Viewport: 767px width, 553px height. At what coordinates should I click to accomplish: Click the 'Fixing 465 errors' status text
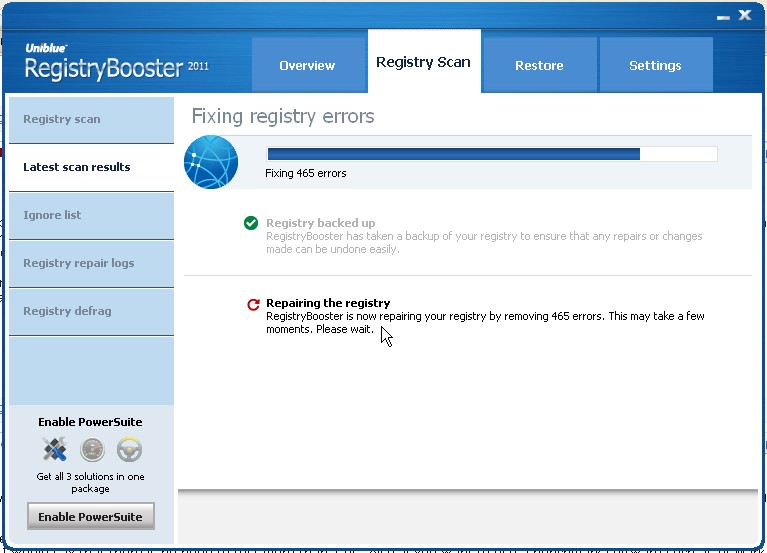pos(306,174)
